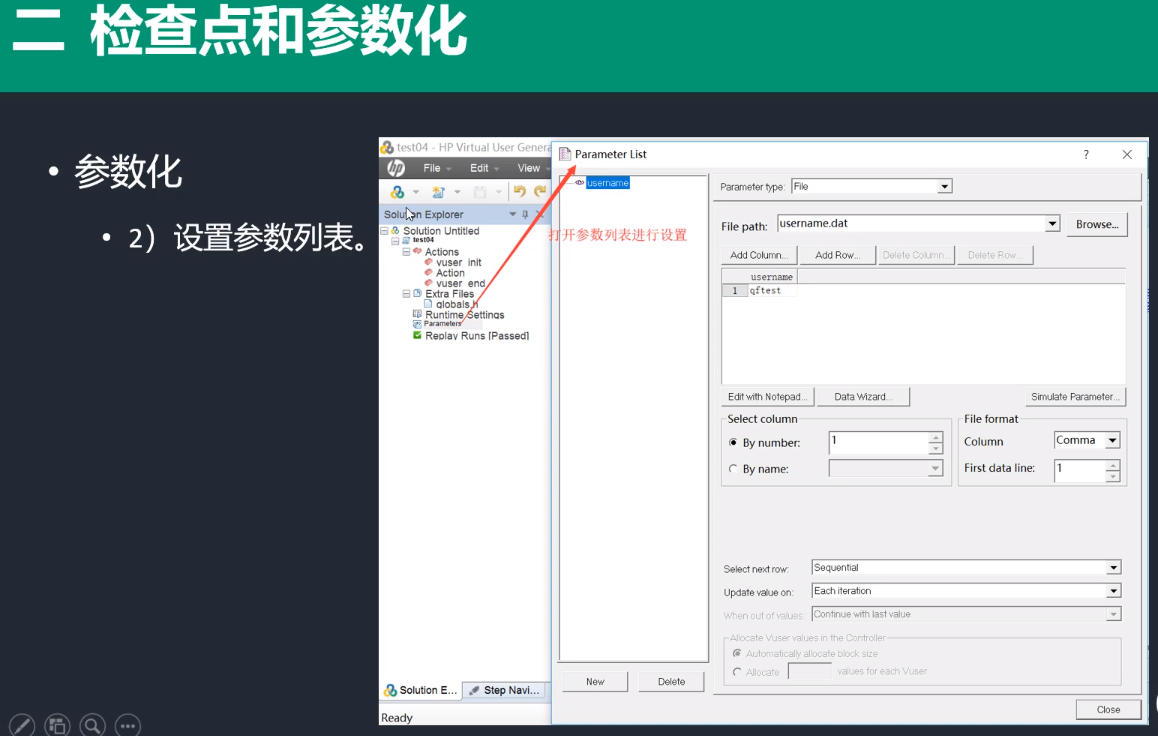This screenshot has width=1158, height=736.
Task: Click the New Script and Solution toolbar icon
Action: 397,192
